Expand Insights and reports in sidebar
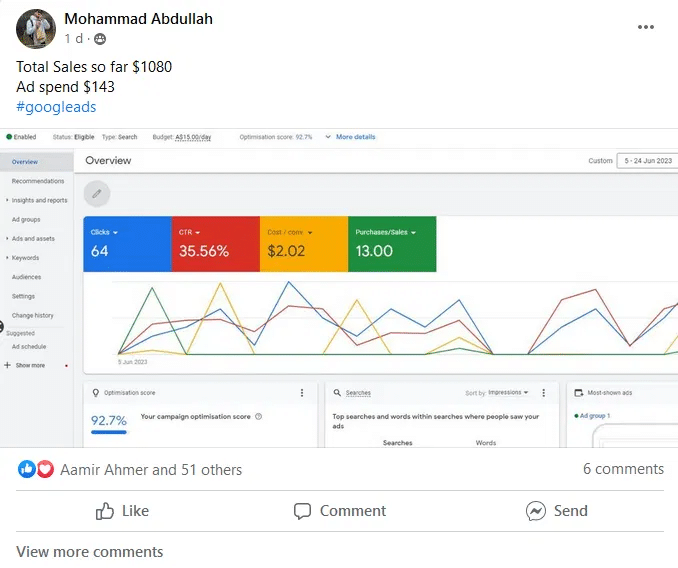The image size is (678, 568). [37, 200]
